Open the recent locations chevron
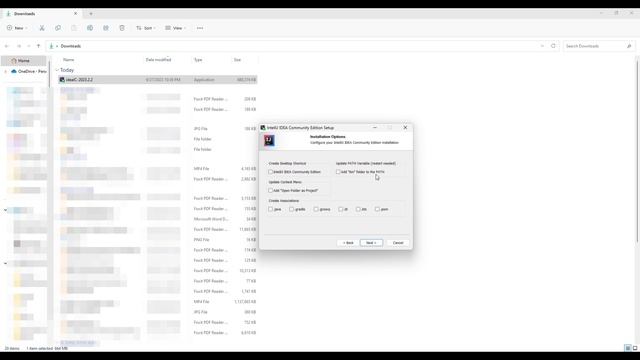The height and width of the screenshot is (360, 640). click(x=29, y=46)
